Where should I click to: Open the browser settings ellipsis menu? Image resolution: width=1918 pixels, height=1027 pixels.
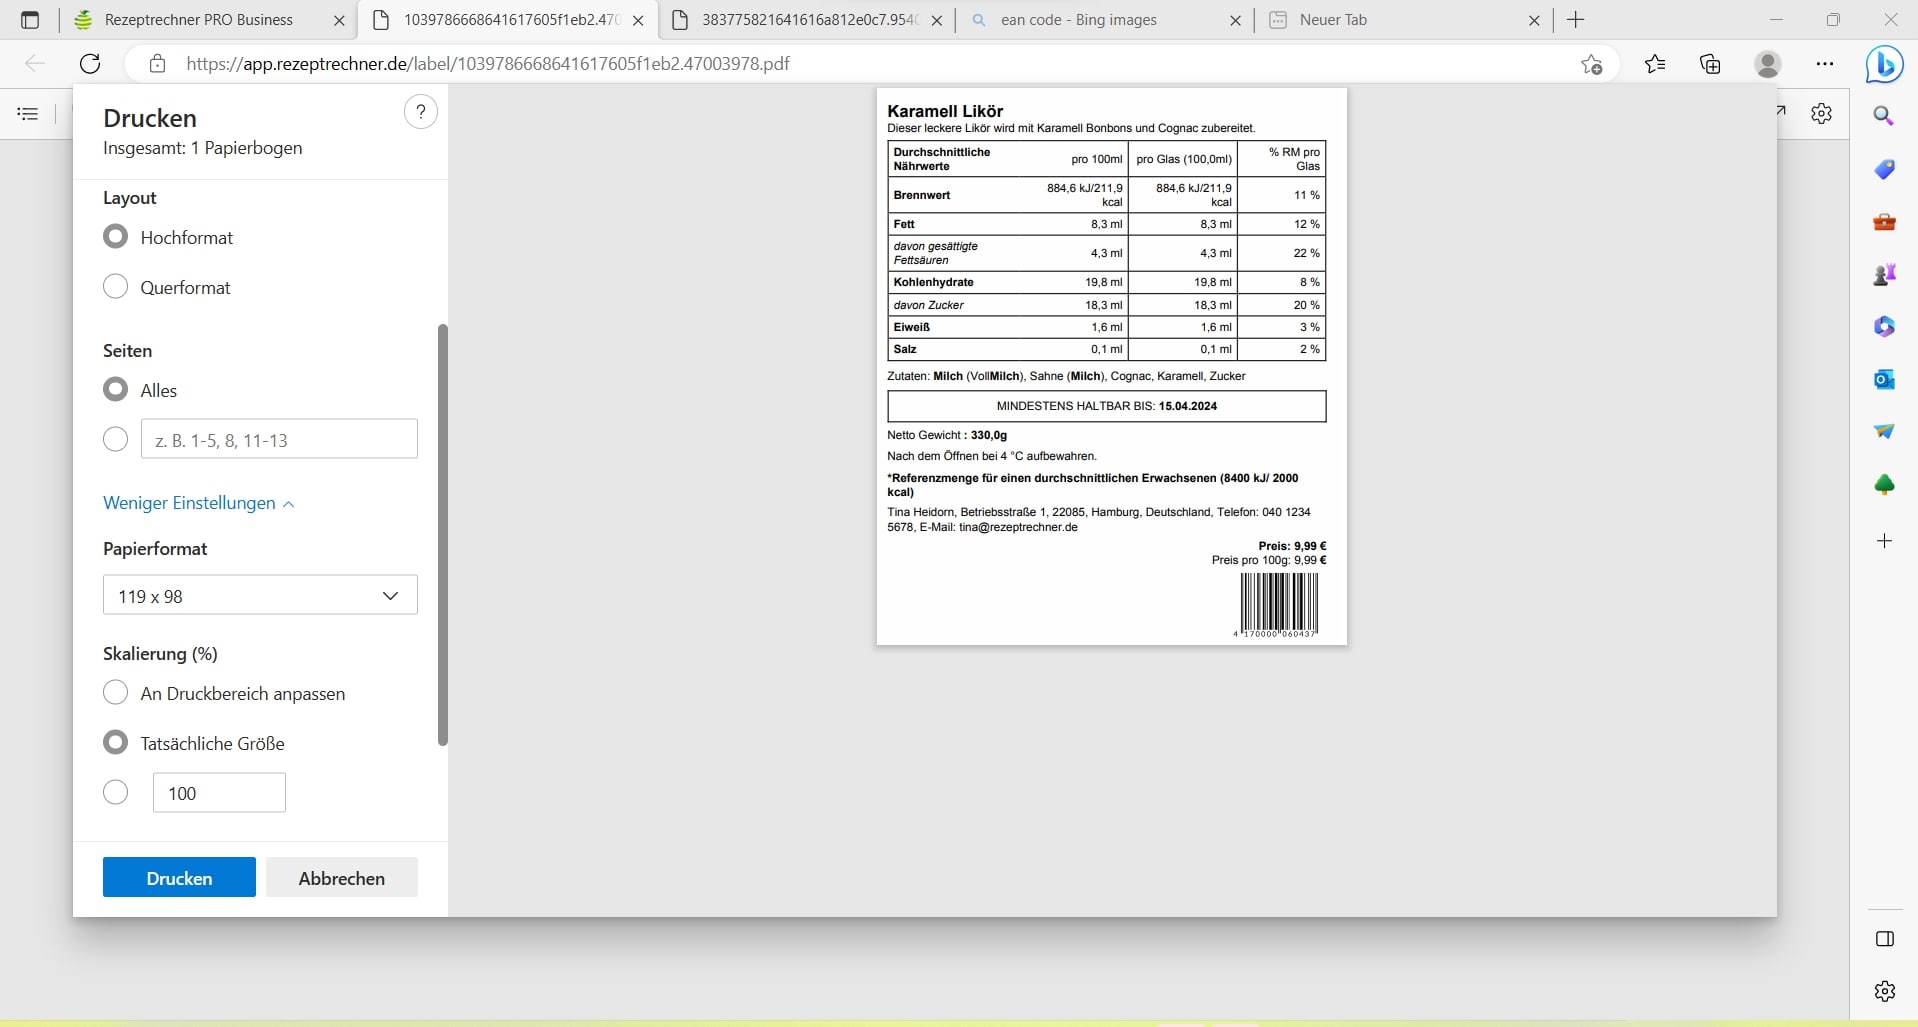coord(1825,64)
